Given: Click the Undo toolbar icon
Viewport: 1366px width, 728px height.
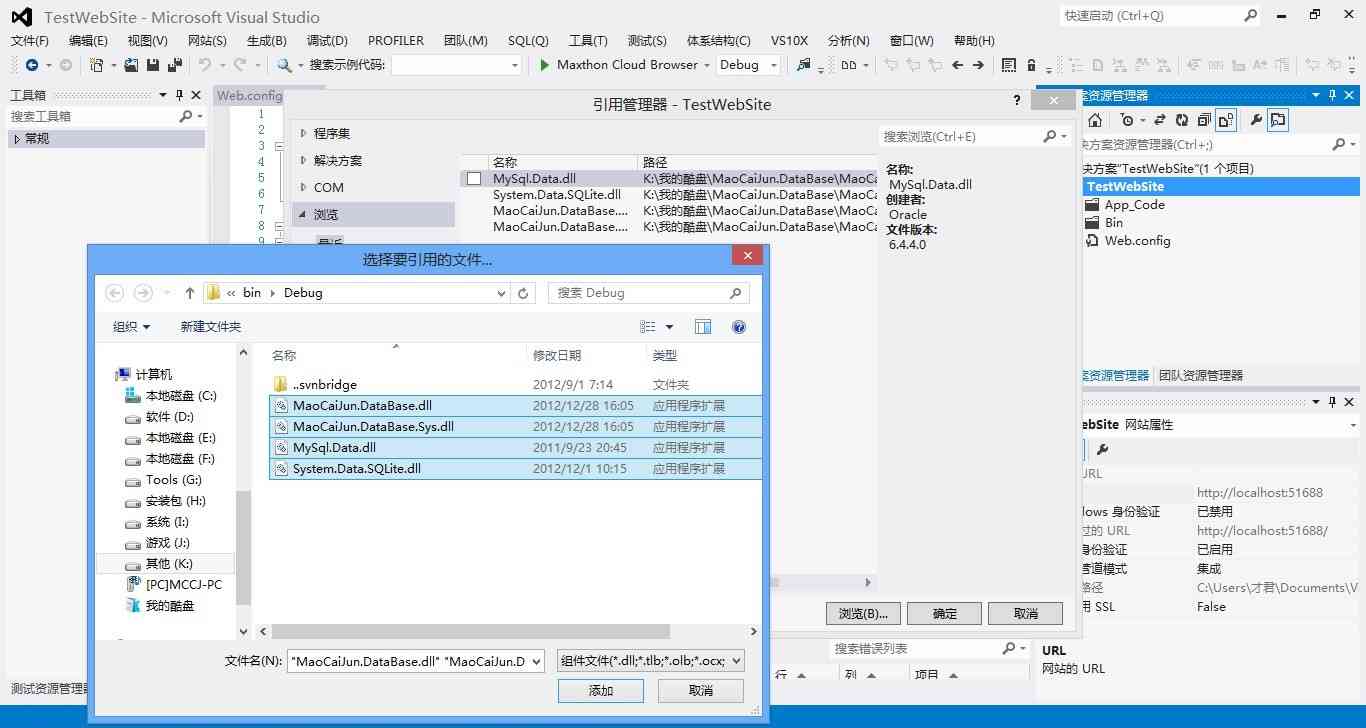Looking at the screenshot, I should click(204, 65).
